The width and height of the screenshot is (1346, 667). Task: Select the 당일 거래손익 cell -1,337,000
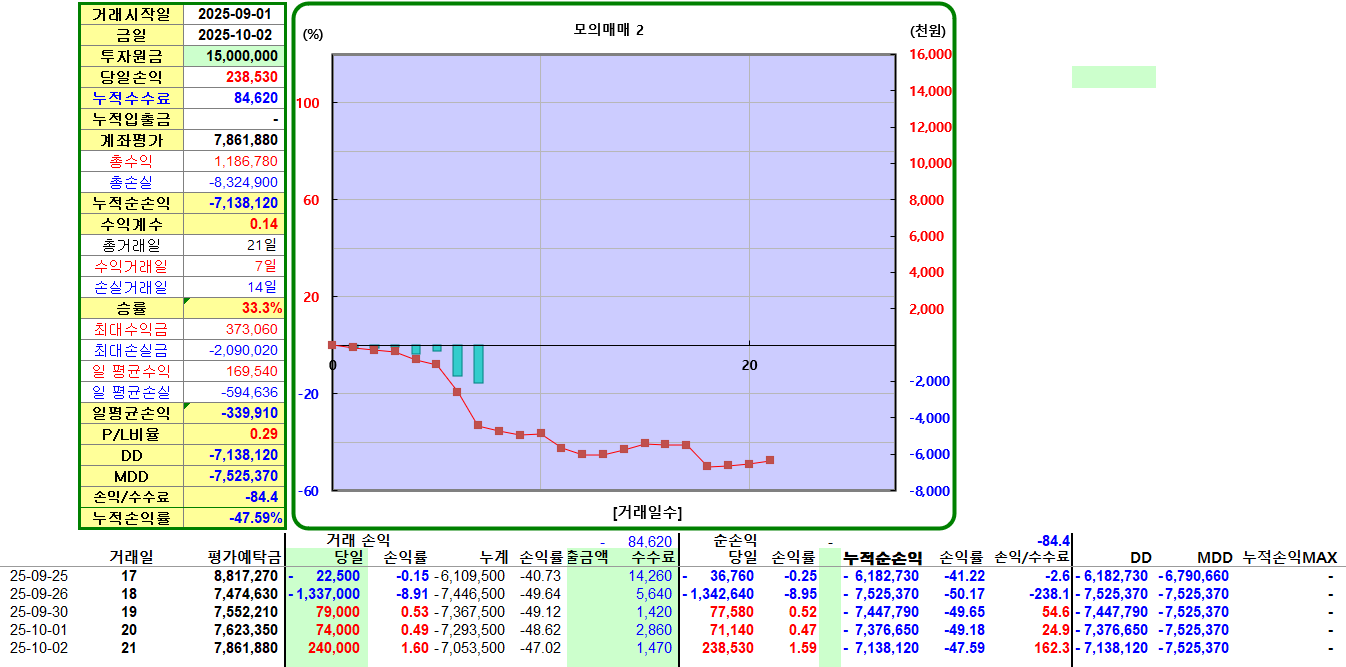(327, 594)
